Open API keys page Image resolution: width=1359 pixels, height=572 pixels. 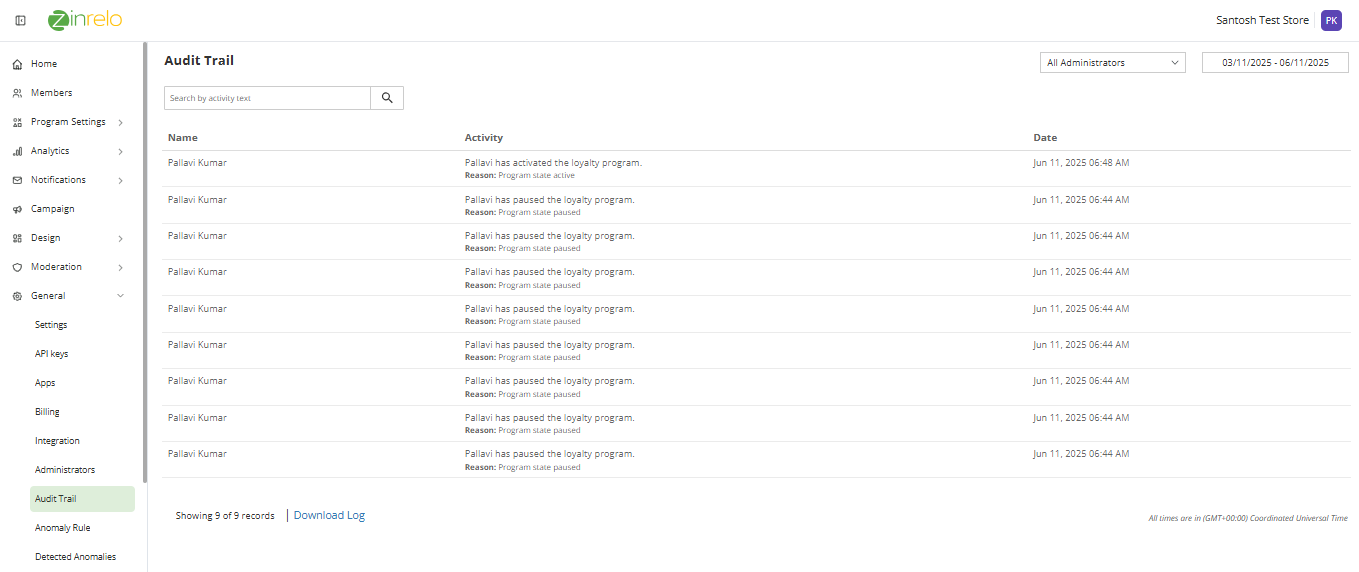click(52, 354)
